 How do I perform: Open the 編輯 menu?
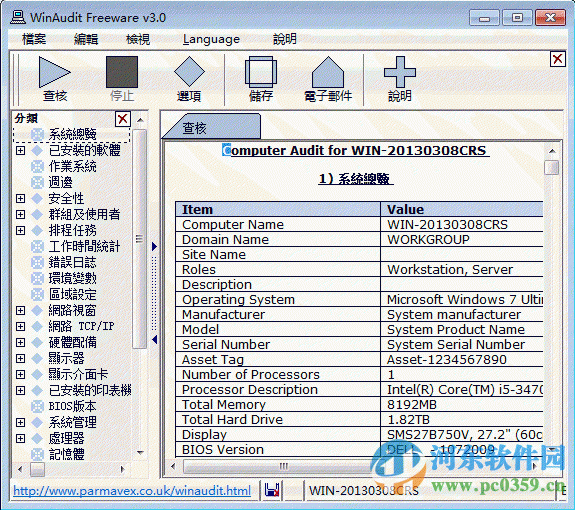(86, 39)
